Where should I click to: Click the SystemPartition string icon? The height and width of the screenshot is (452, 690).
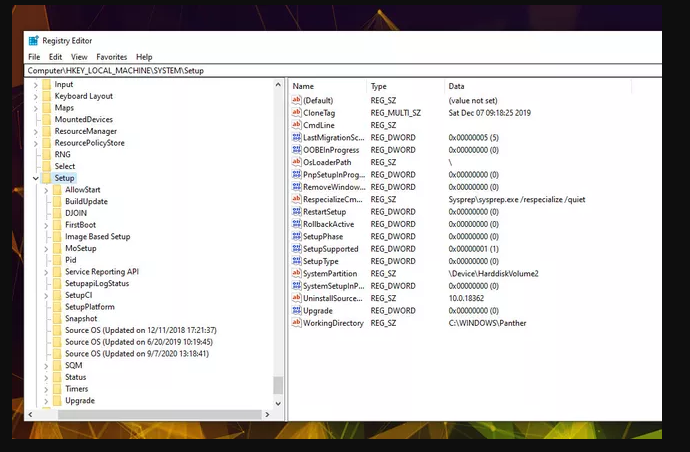pos(297,273)
